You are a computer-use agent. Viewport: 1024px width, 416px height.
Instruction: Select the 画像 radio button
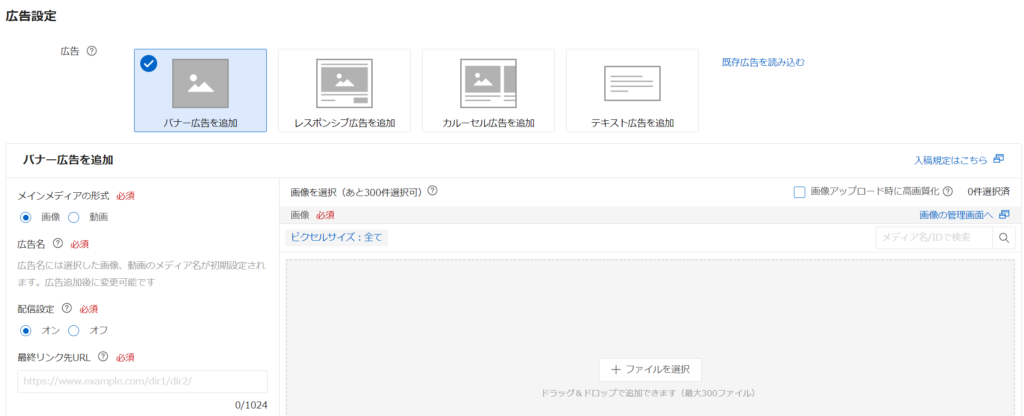tap(26, 217)
